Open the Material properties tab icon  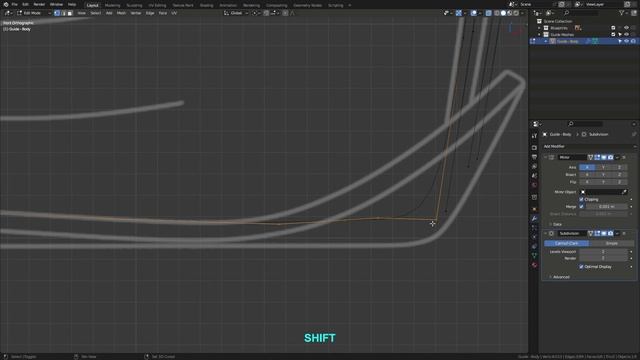(x=534, y=265)
